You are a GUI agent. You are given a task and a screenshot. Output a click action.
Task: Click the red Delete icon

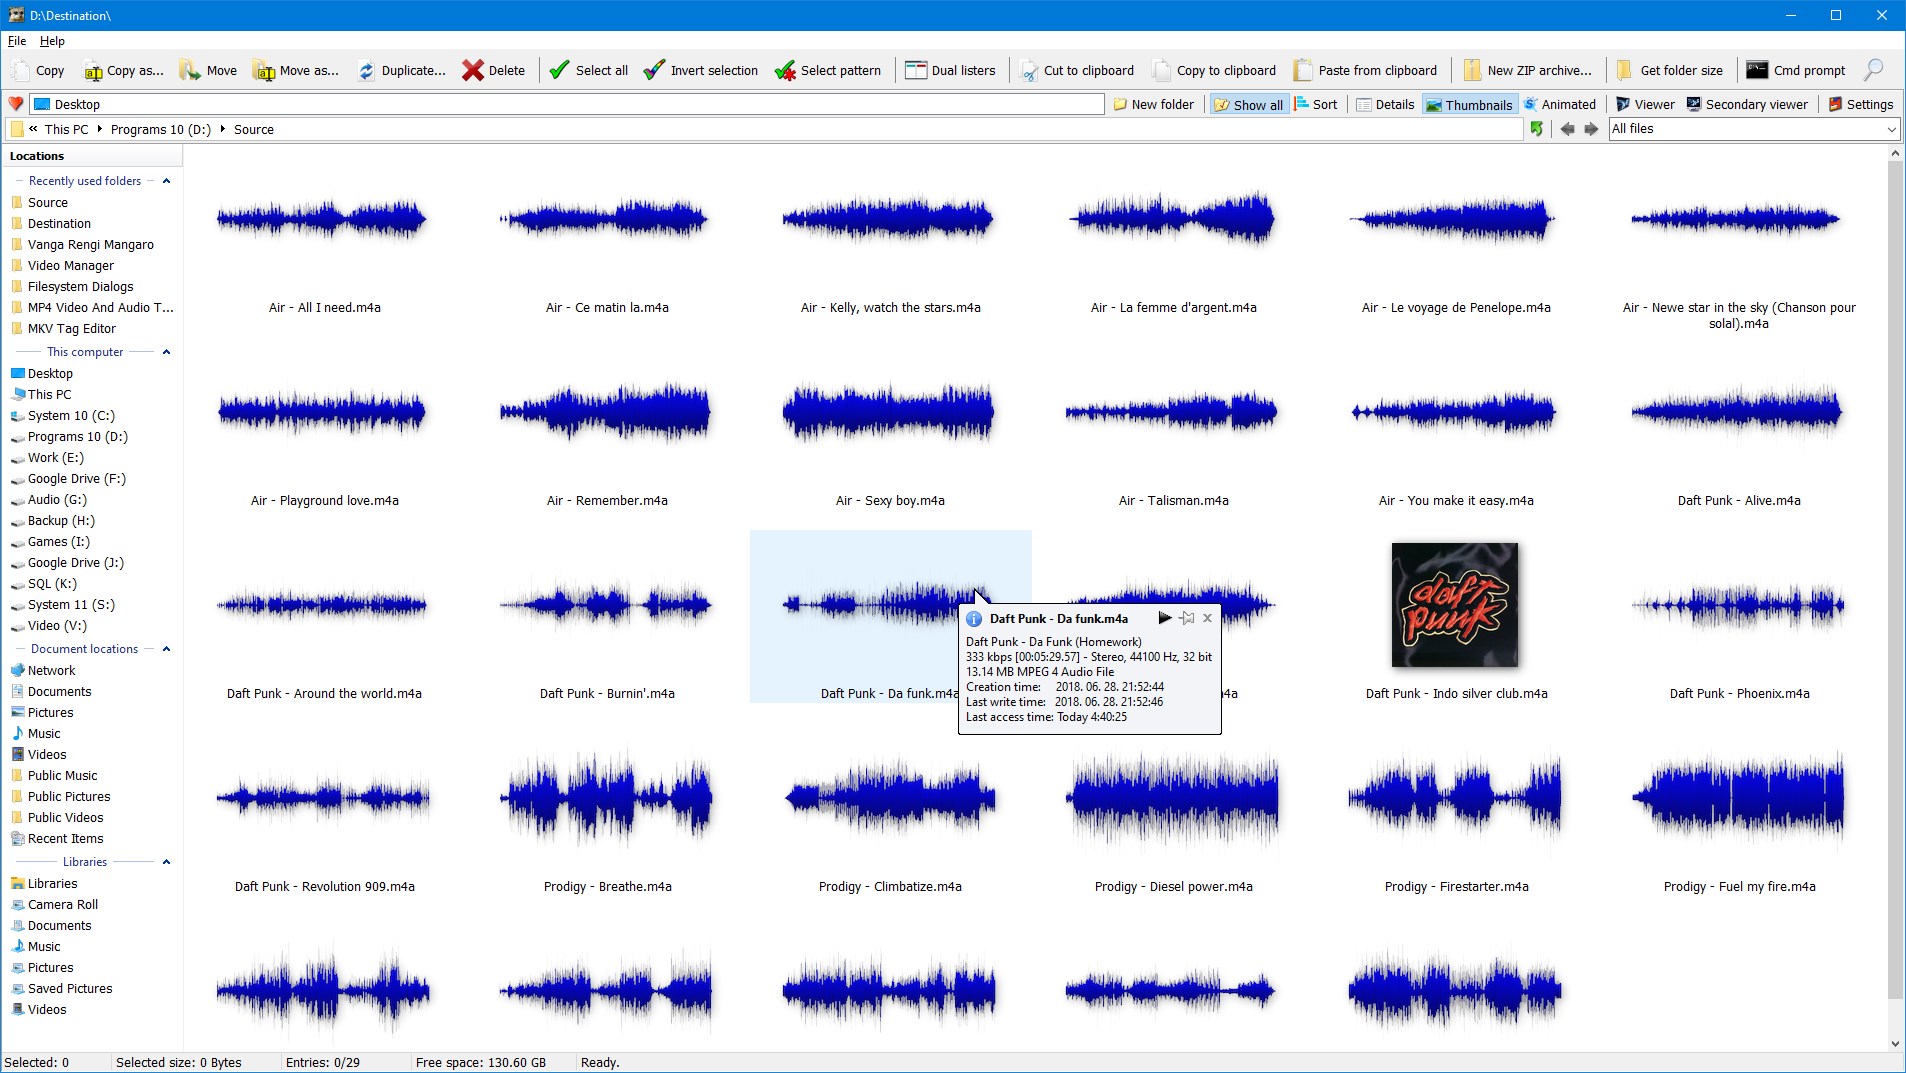(473, 70)
